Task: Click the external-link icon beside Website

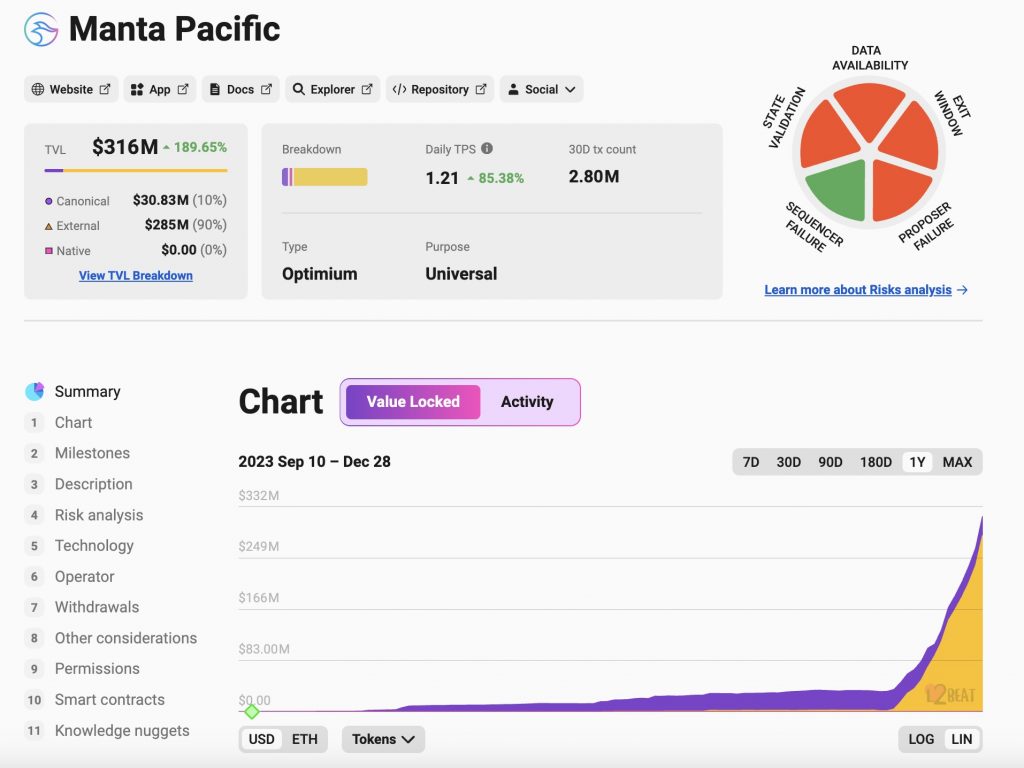Action: 104,89
